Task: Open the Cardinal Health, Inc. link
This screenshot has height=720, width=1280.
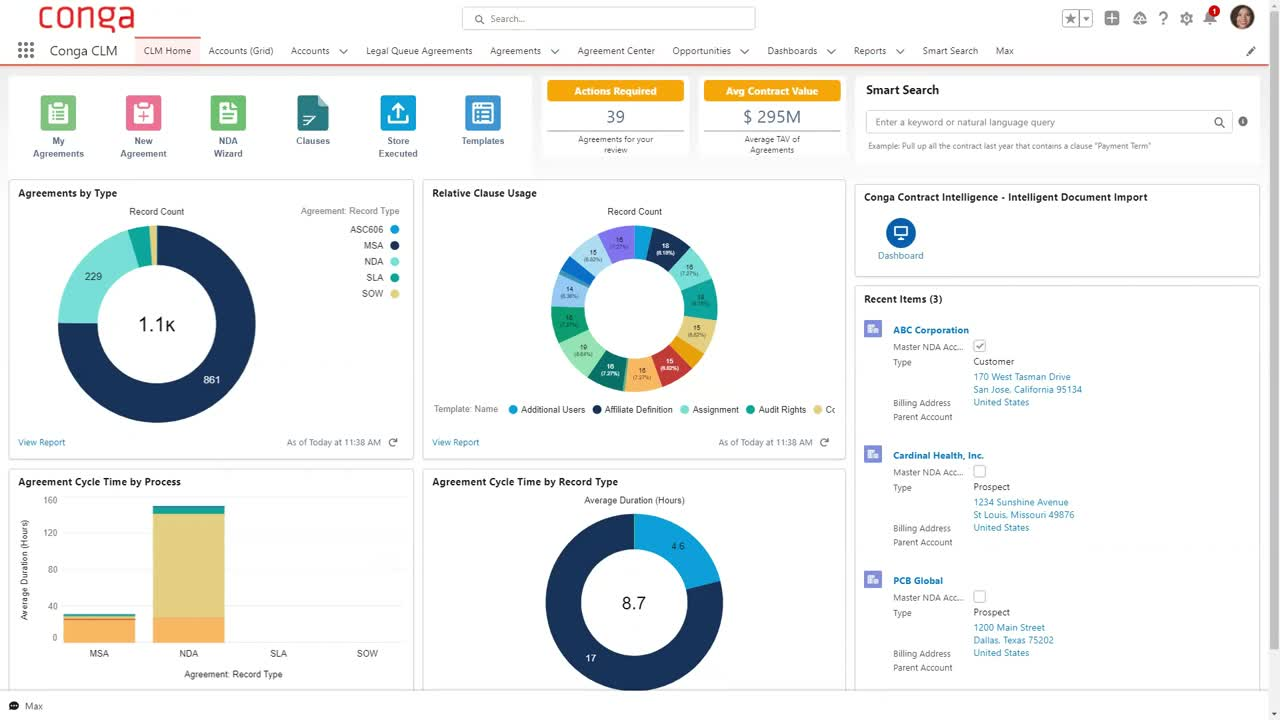Action: tap(938, 455)
